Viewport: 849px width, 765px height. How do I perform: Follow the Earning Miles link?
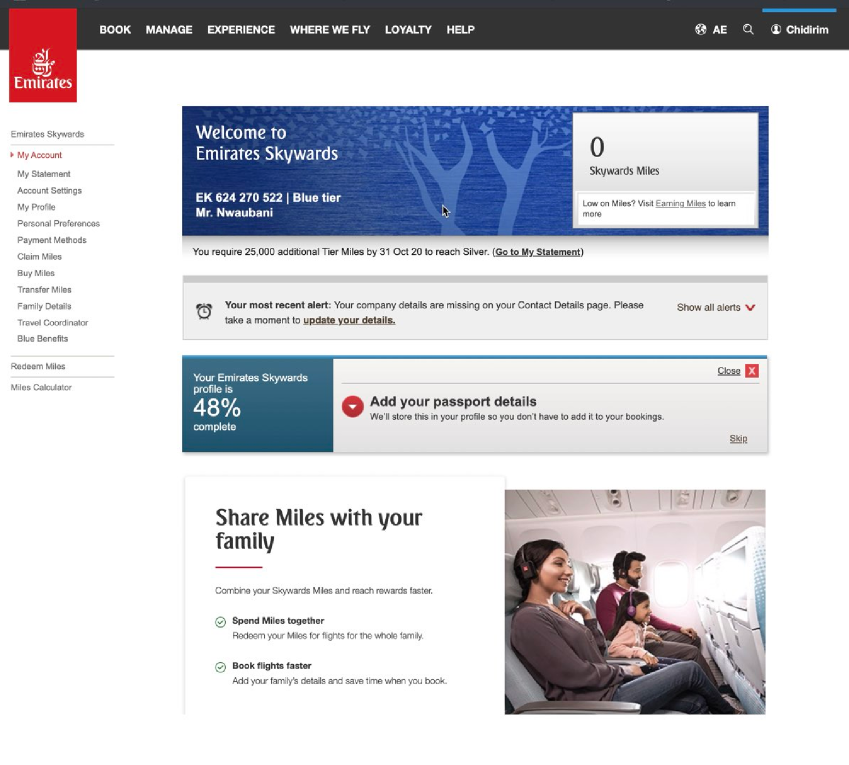681,204
